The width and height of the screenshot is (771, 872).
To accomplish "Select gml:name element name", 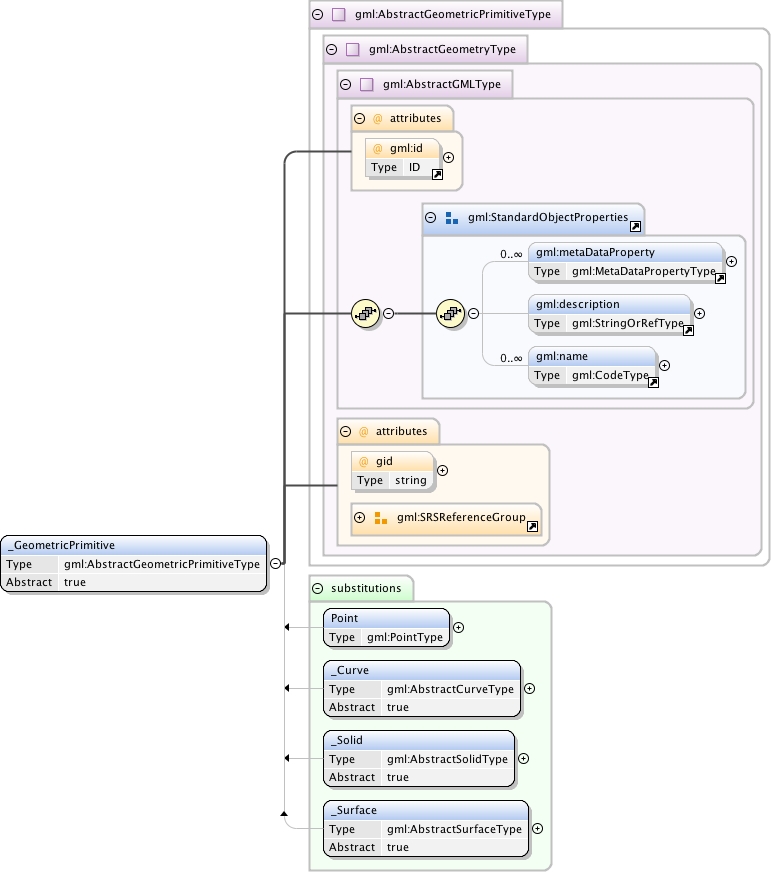I will click(x=562, y=356).
